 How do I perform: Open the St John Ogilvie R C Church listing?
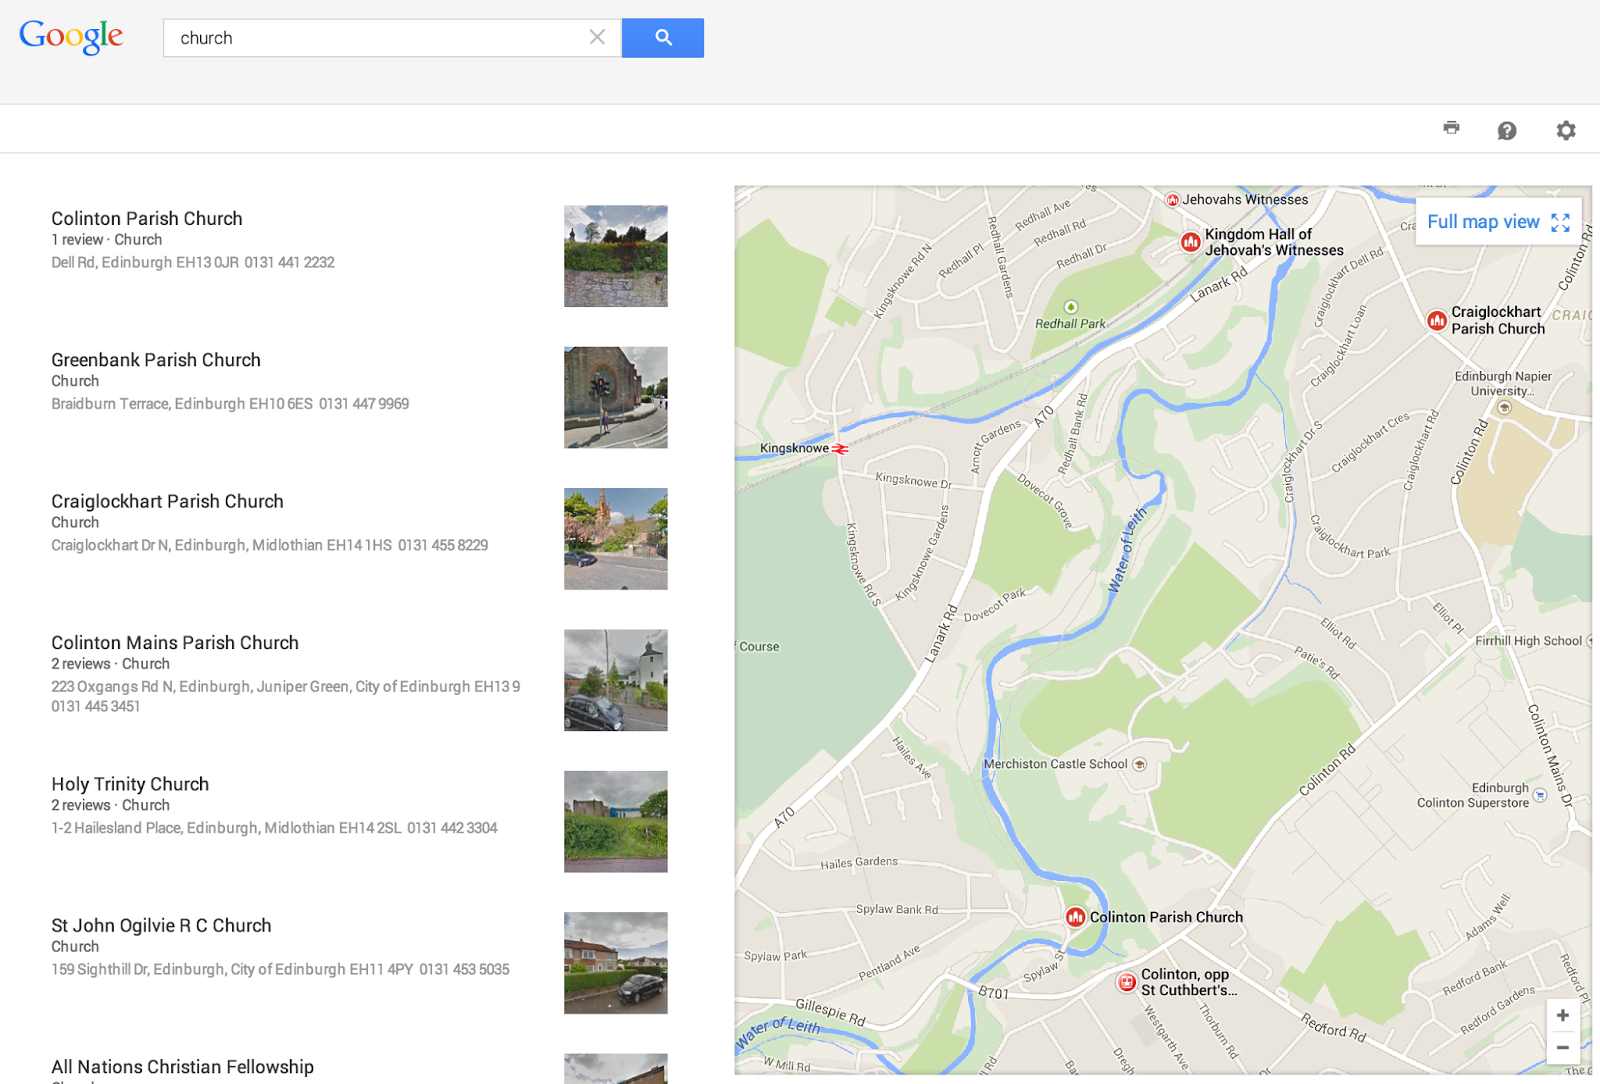[161, 925]
